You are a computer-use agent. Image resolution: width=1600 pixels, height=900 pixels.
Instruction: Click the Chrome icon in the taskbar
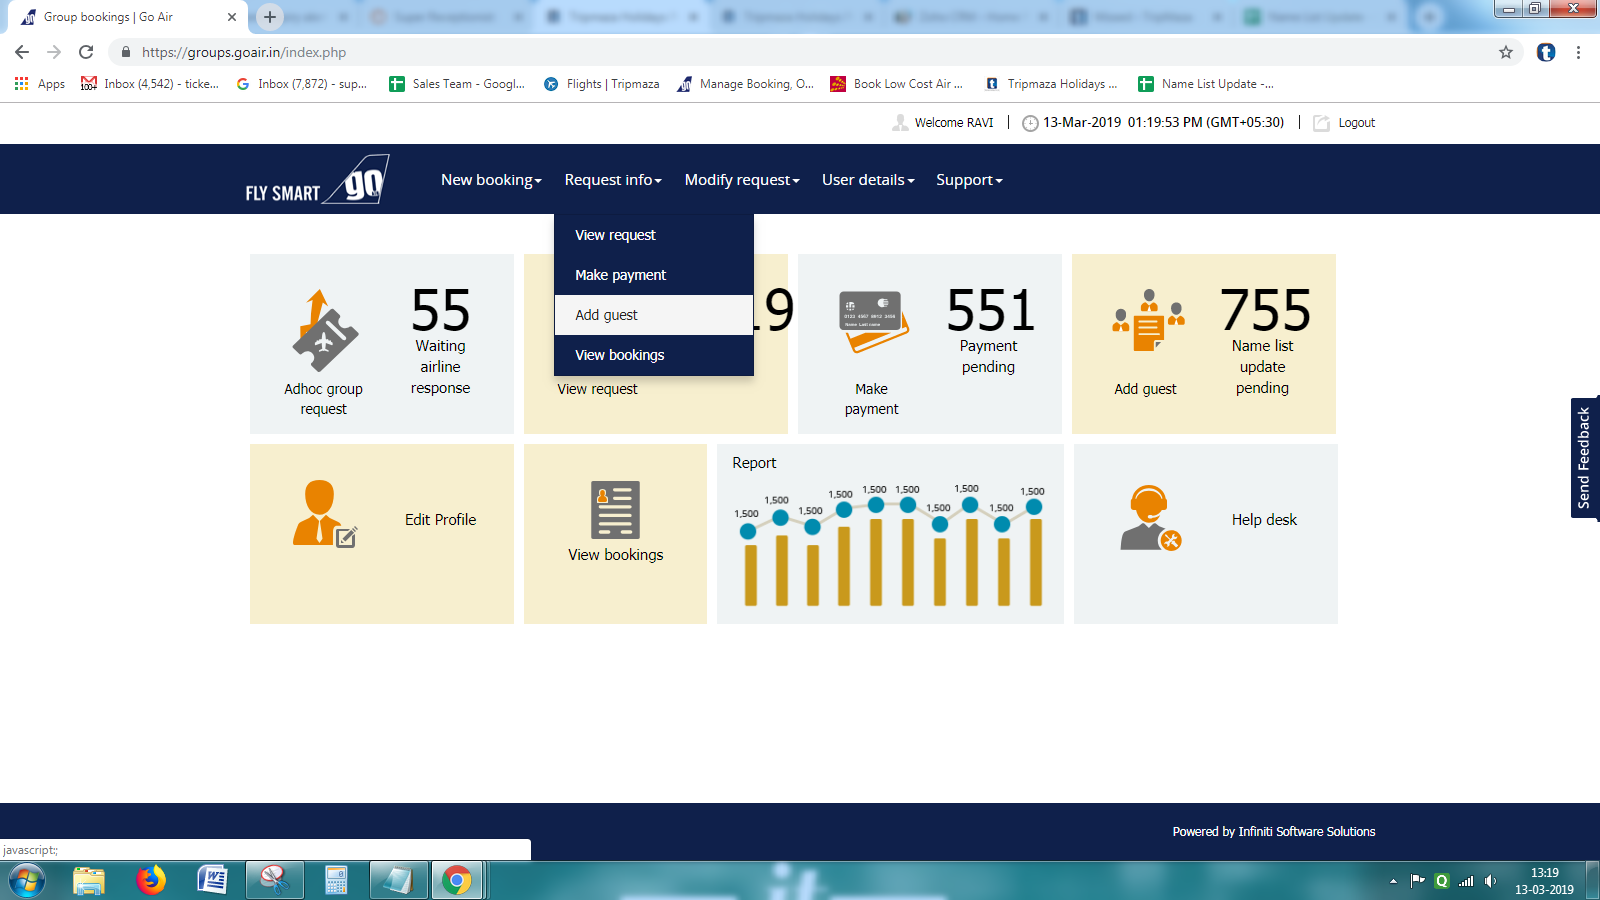tap(457, 881)
